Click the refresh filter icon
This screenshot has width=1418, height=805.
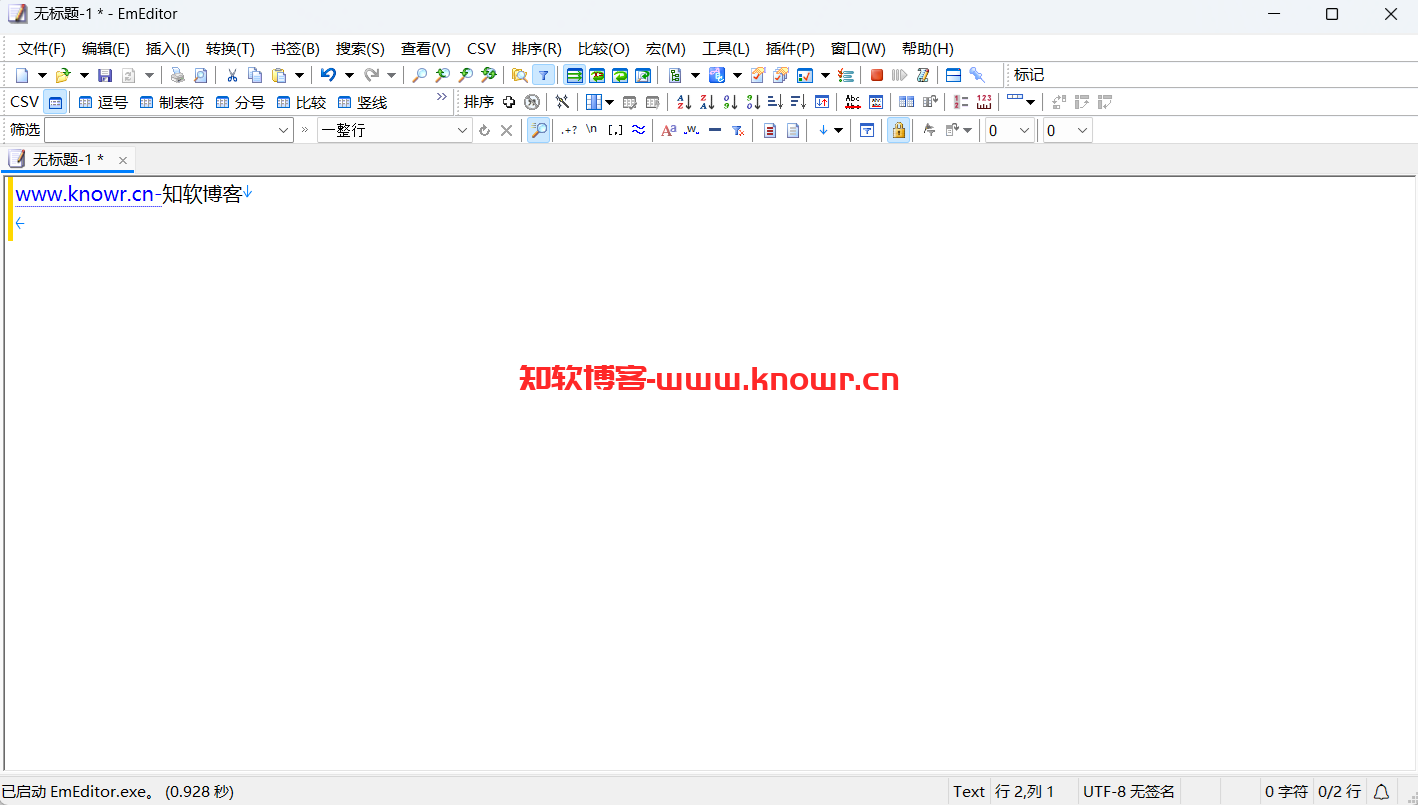coord(485,130)
